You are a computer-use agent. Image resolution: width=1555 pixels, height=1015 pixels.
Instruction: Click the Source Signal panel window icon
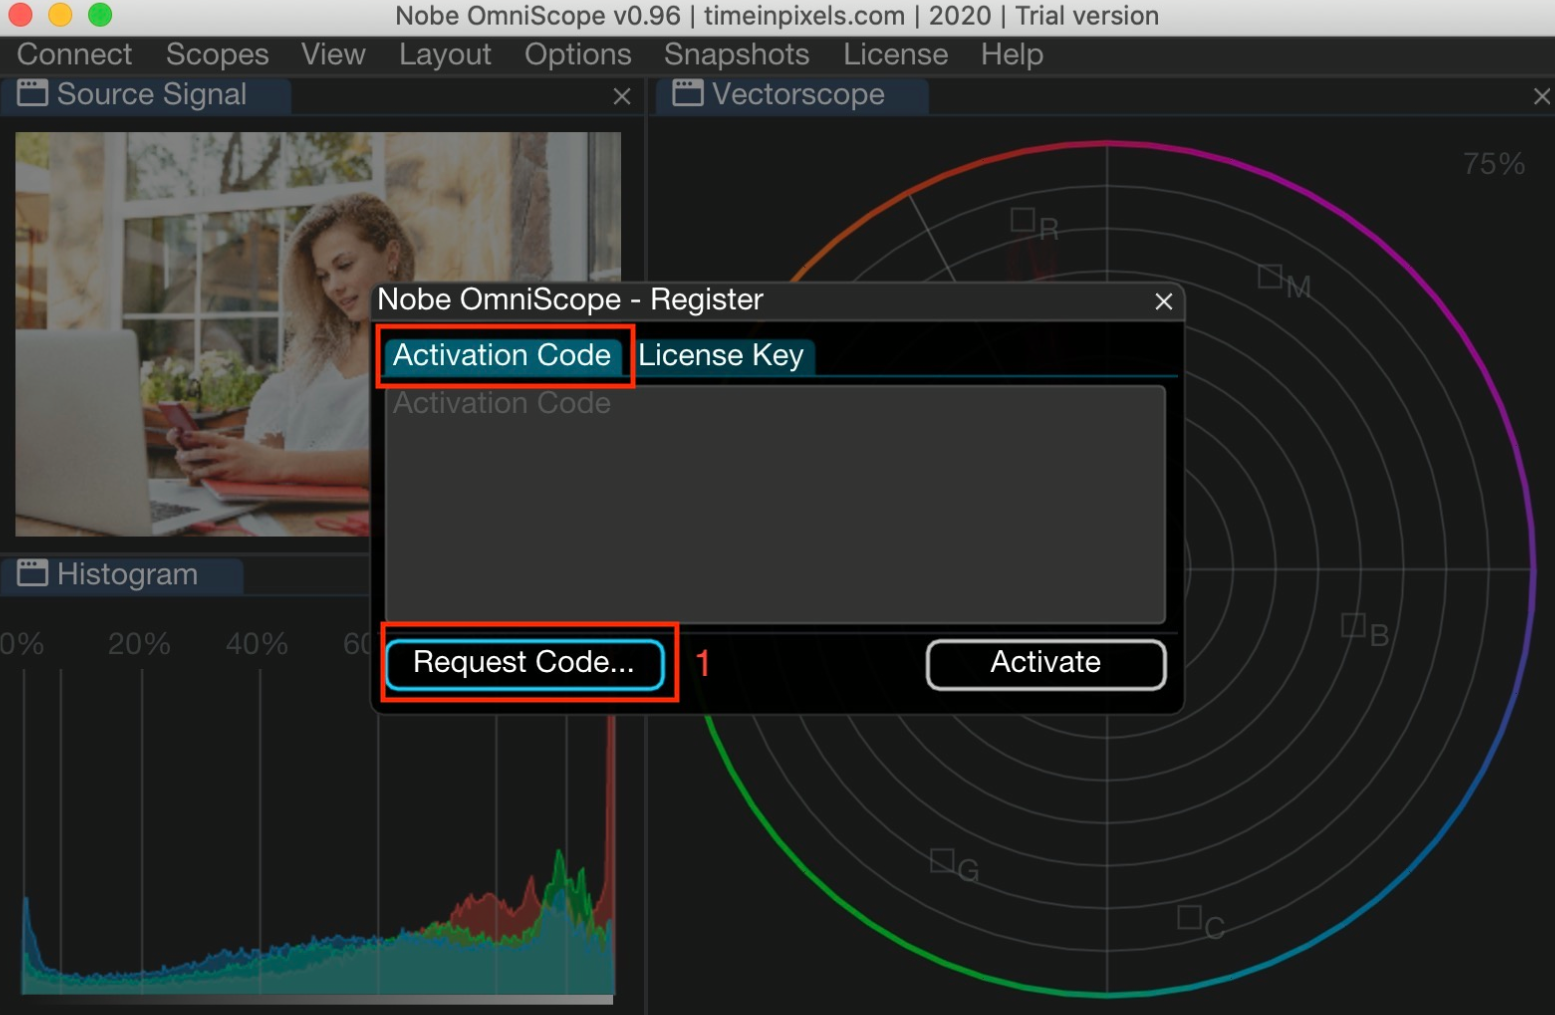pos(33,94)
